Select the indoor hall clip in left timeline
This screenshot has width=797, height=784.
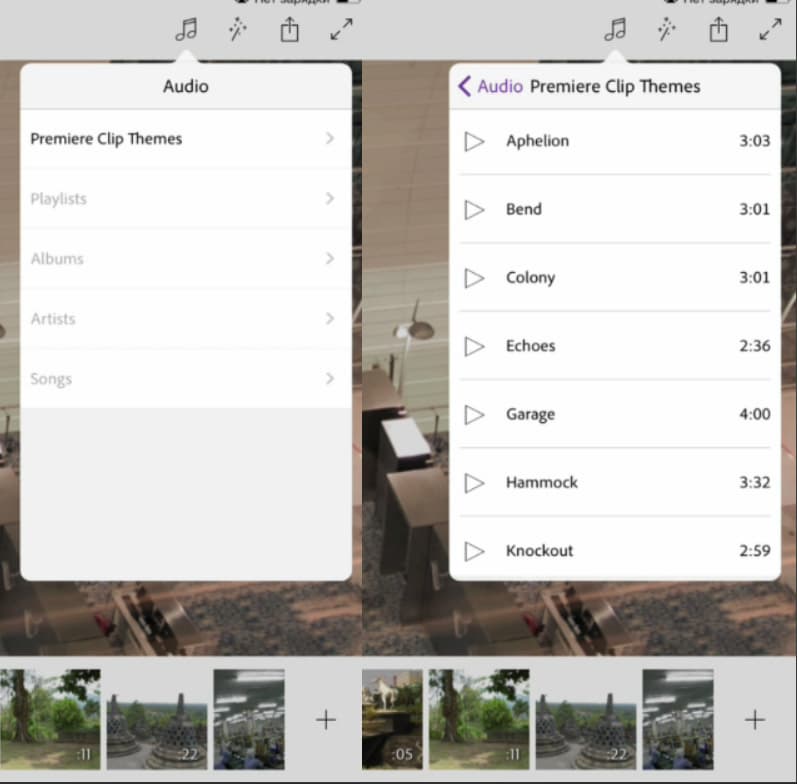click(x=249, y=719)
